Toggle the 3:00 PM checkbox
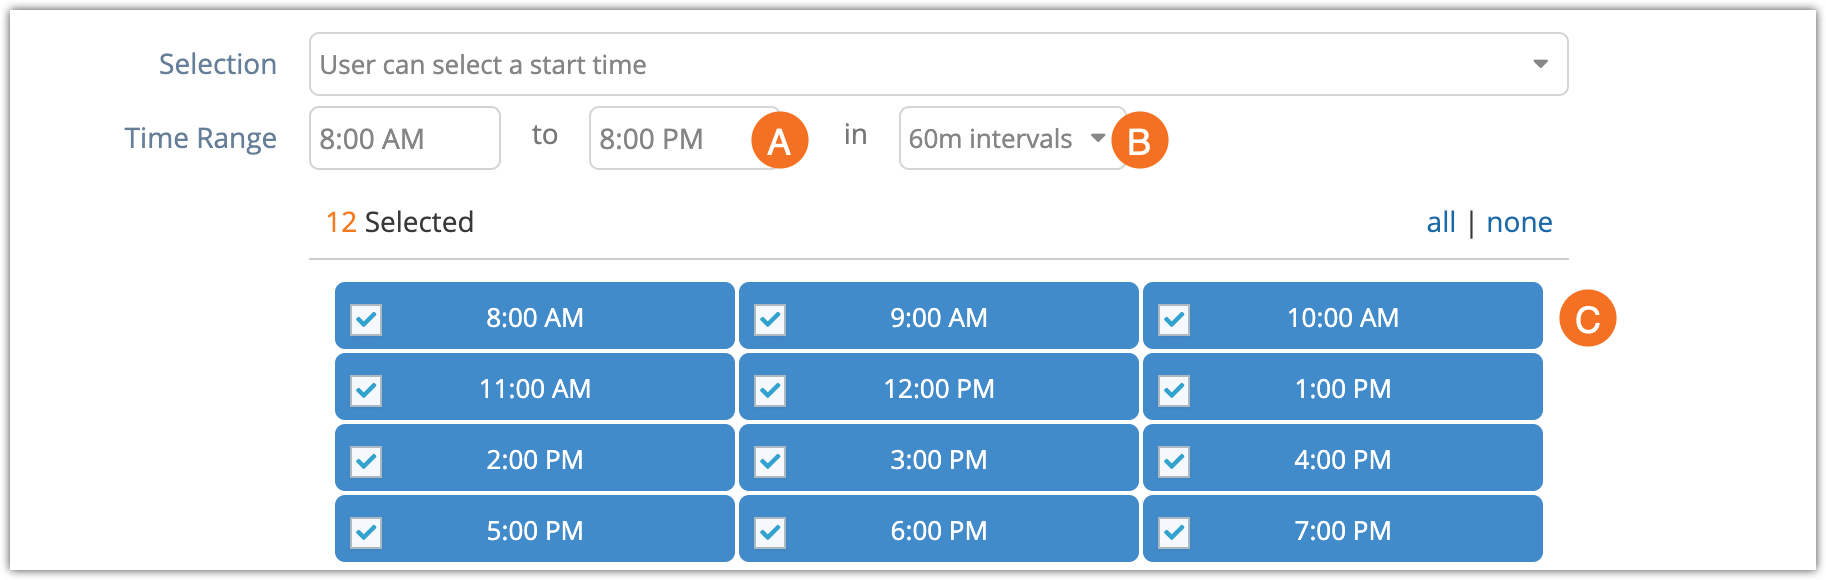Image resolution: width=1826 pixels, height=580 pixels. tap(770, 462)
